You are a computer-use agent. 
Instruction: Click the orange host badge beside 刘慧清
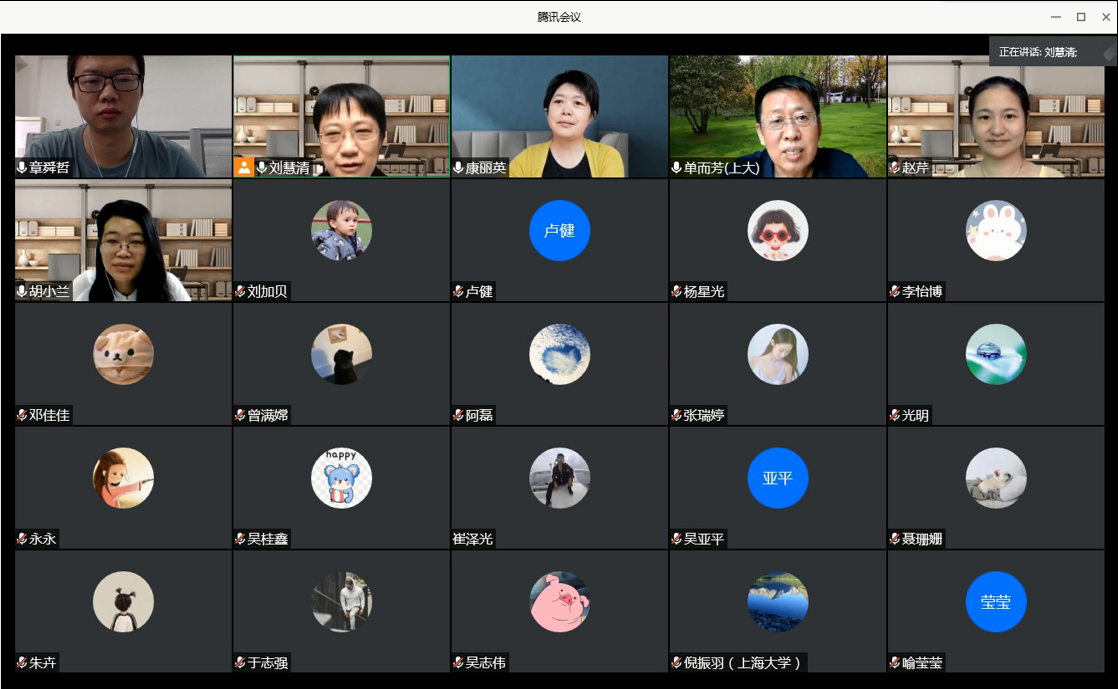244,167
